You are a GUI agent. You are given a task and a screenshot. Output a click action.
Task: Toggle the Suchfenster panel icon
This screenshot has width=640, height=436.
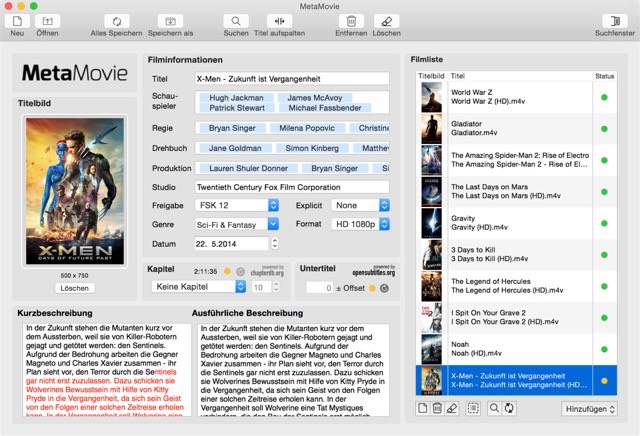coord(615,21)
